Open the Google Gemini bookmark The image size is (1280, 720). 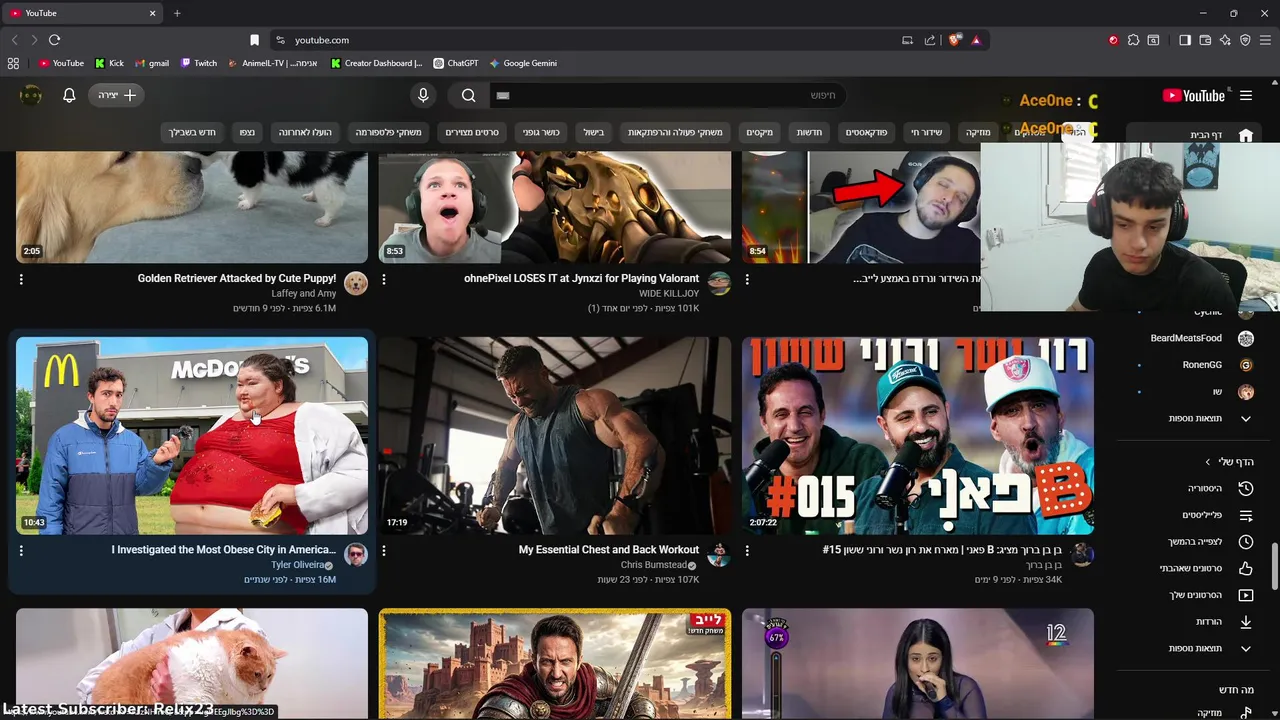(523, 63)
